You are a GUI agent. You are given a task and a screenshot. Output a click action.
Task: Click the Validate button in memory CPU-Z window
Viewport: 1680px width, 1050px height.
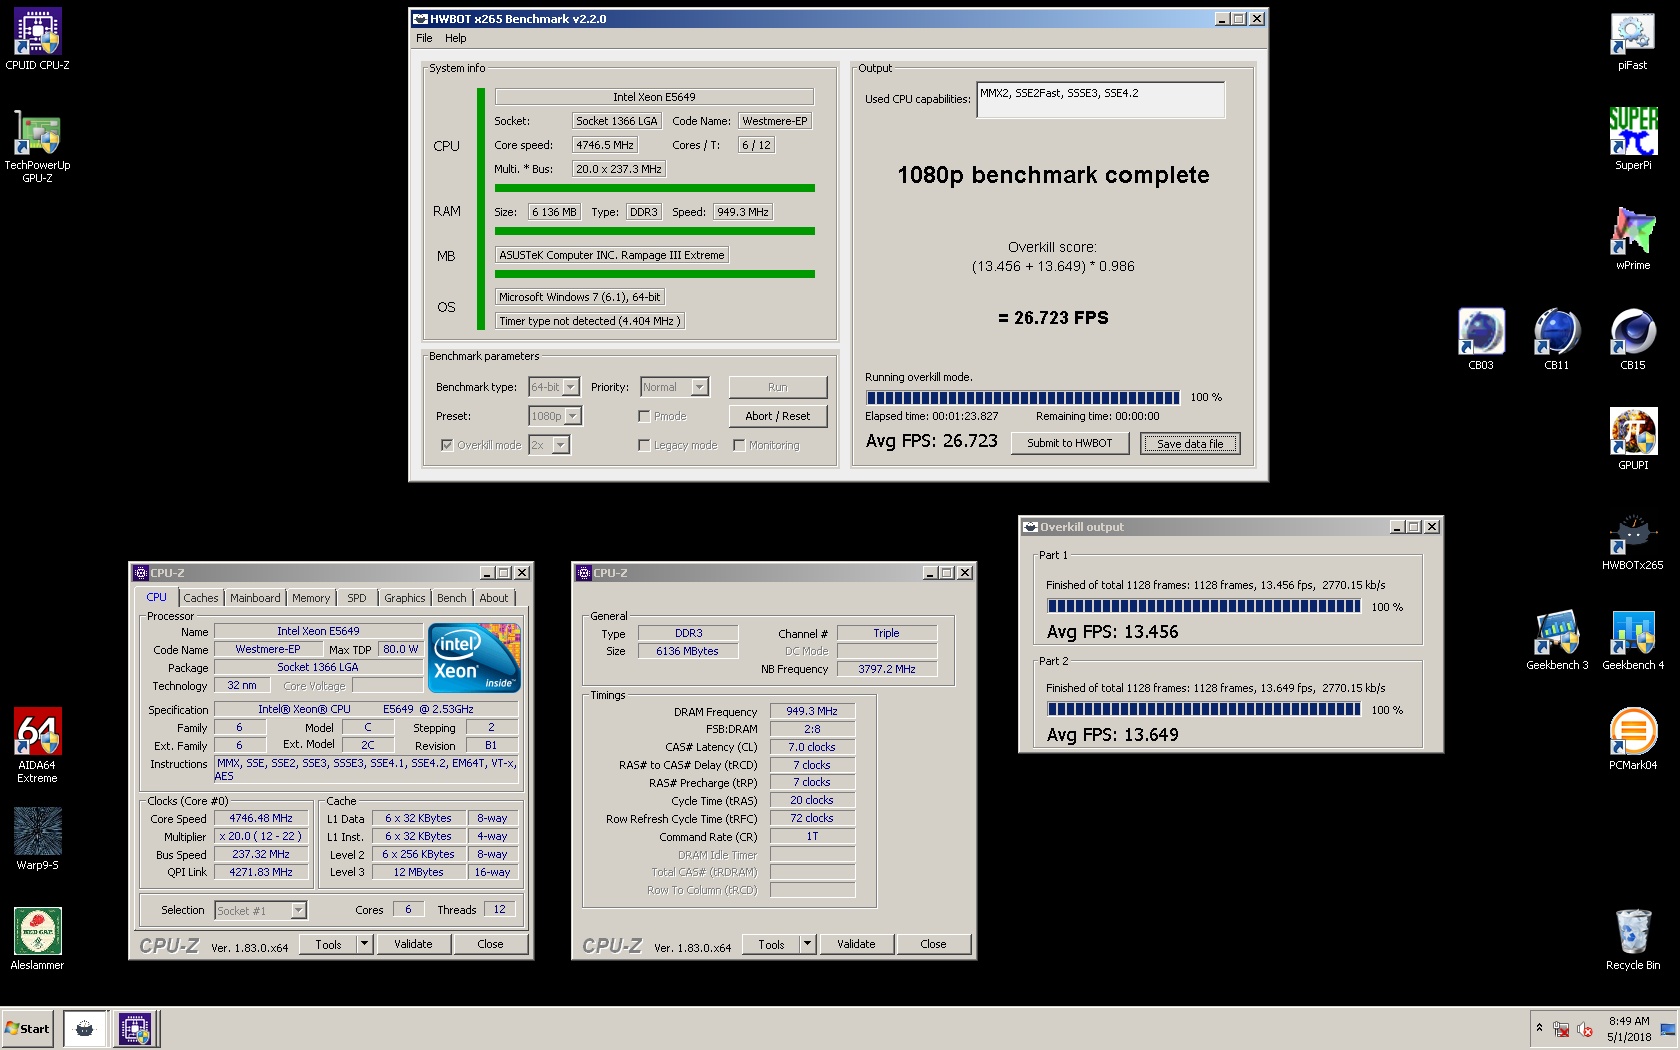pyautogui.click(x=857, y=944)
